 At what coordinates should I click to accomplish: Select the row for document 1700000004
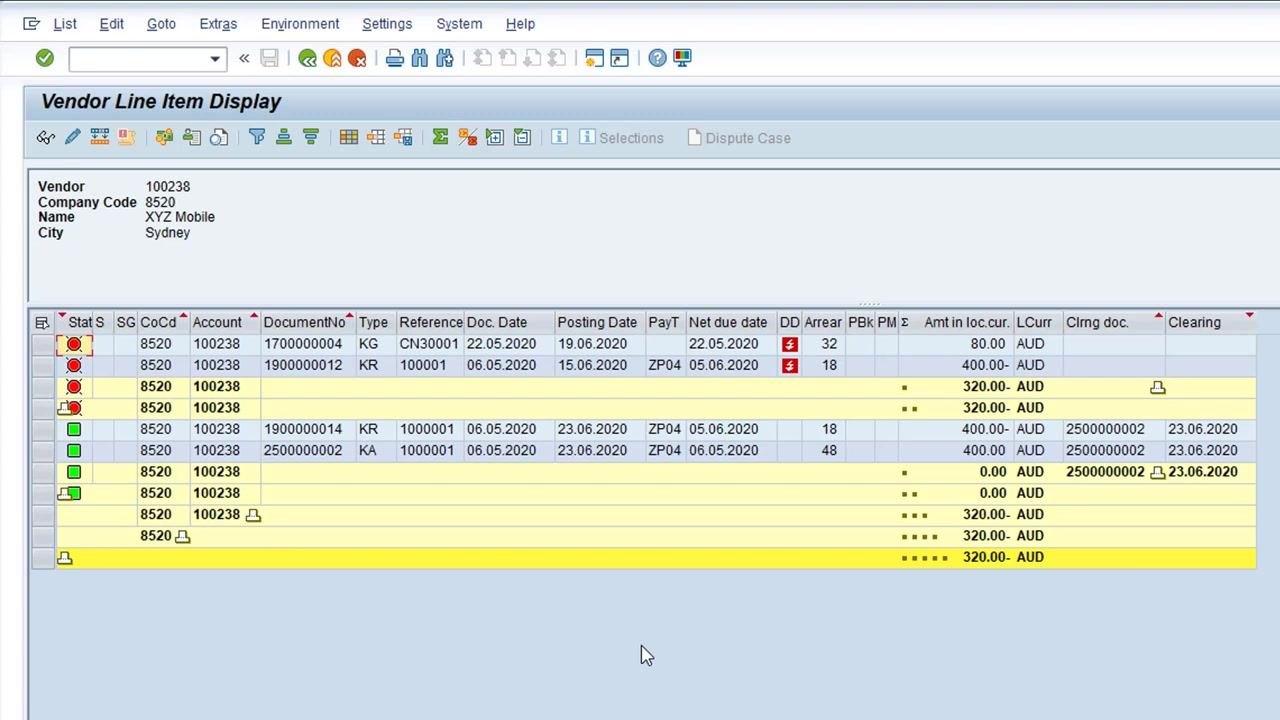[42, 344]
